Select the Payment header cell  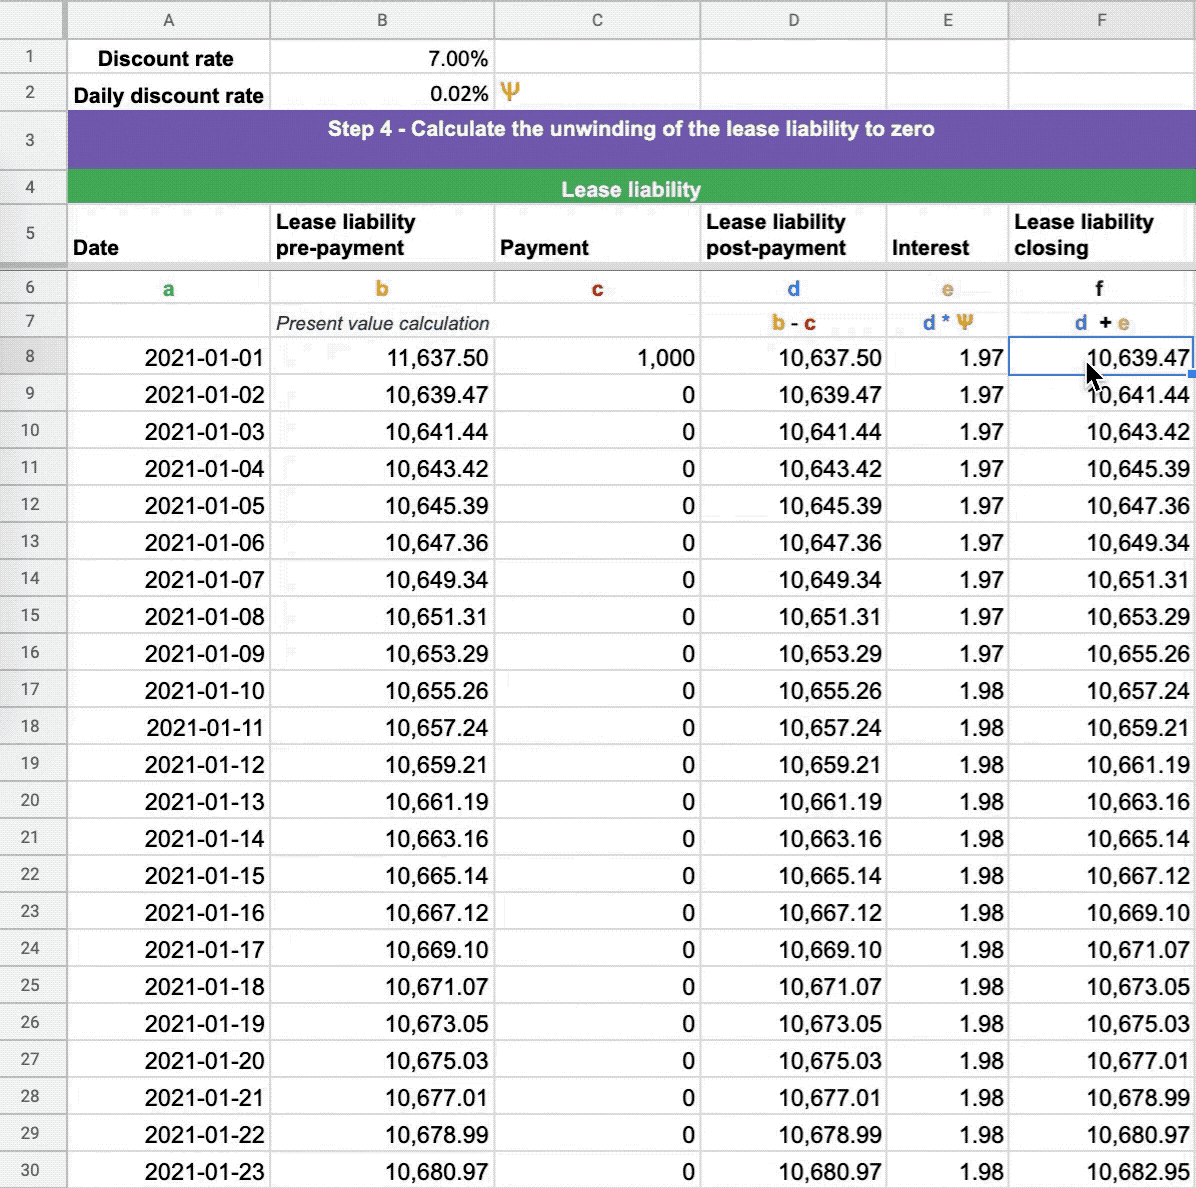(x=596, y=234)
